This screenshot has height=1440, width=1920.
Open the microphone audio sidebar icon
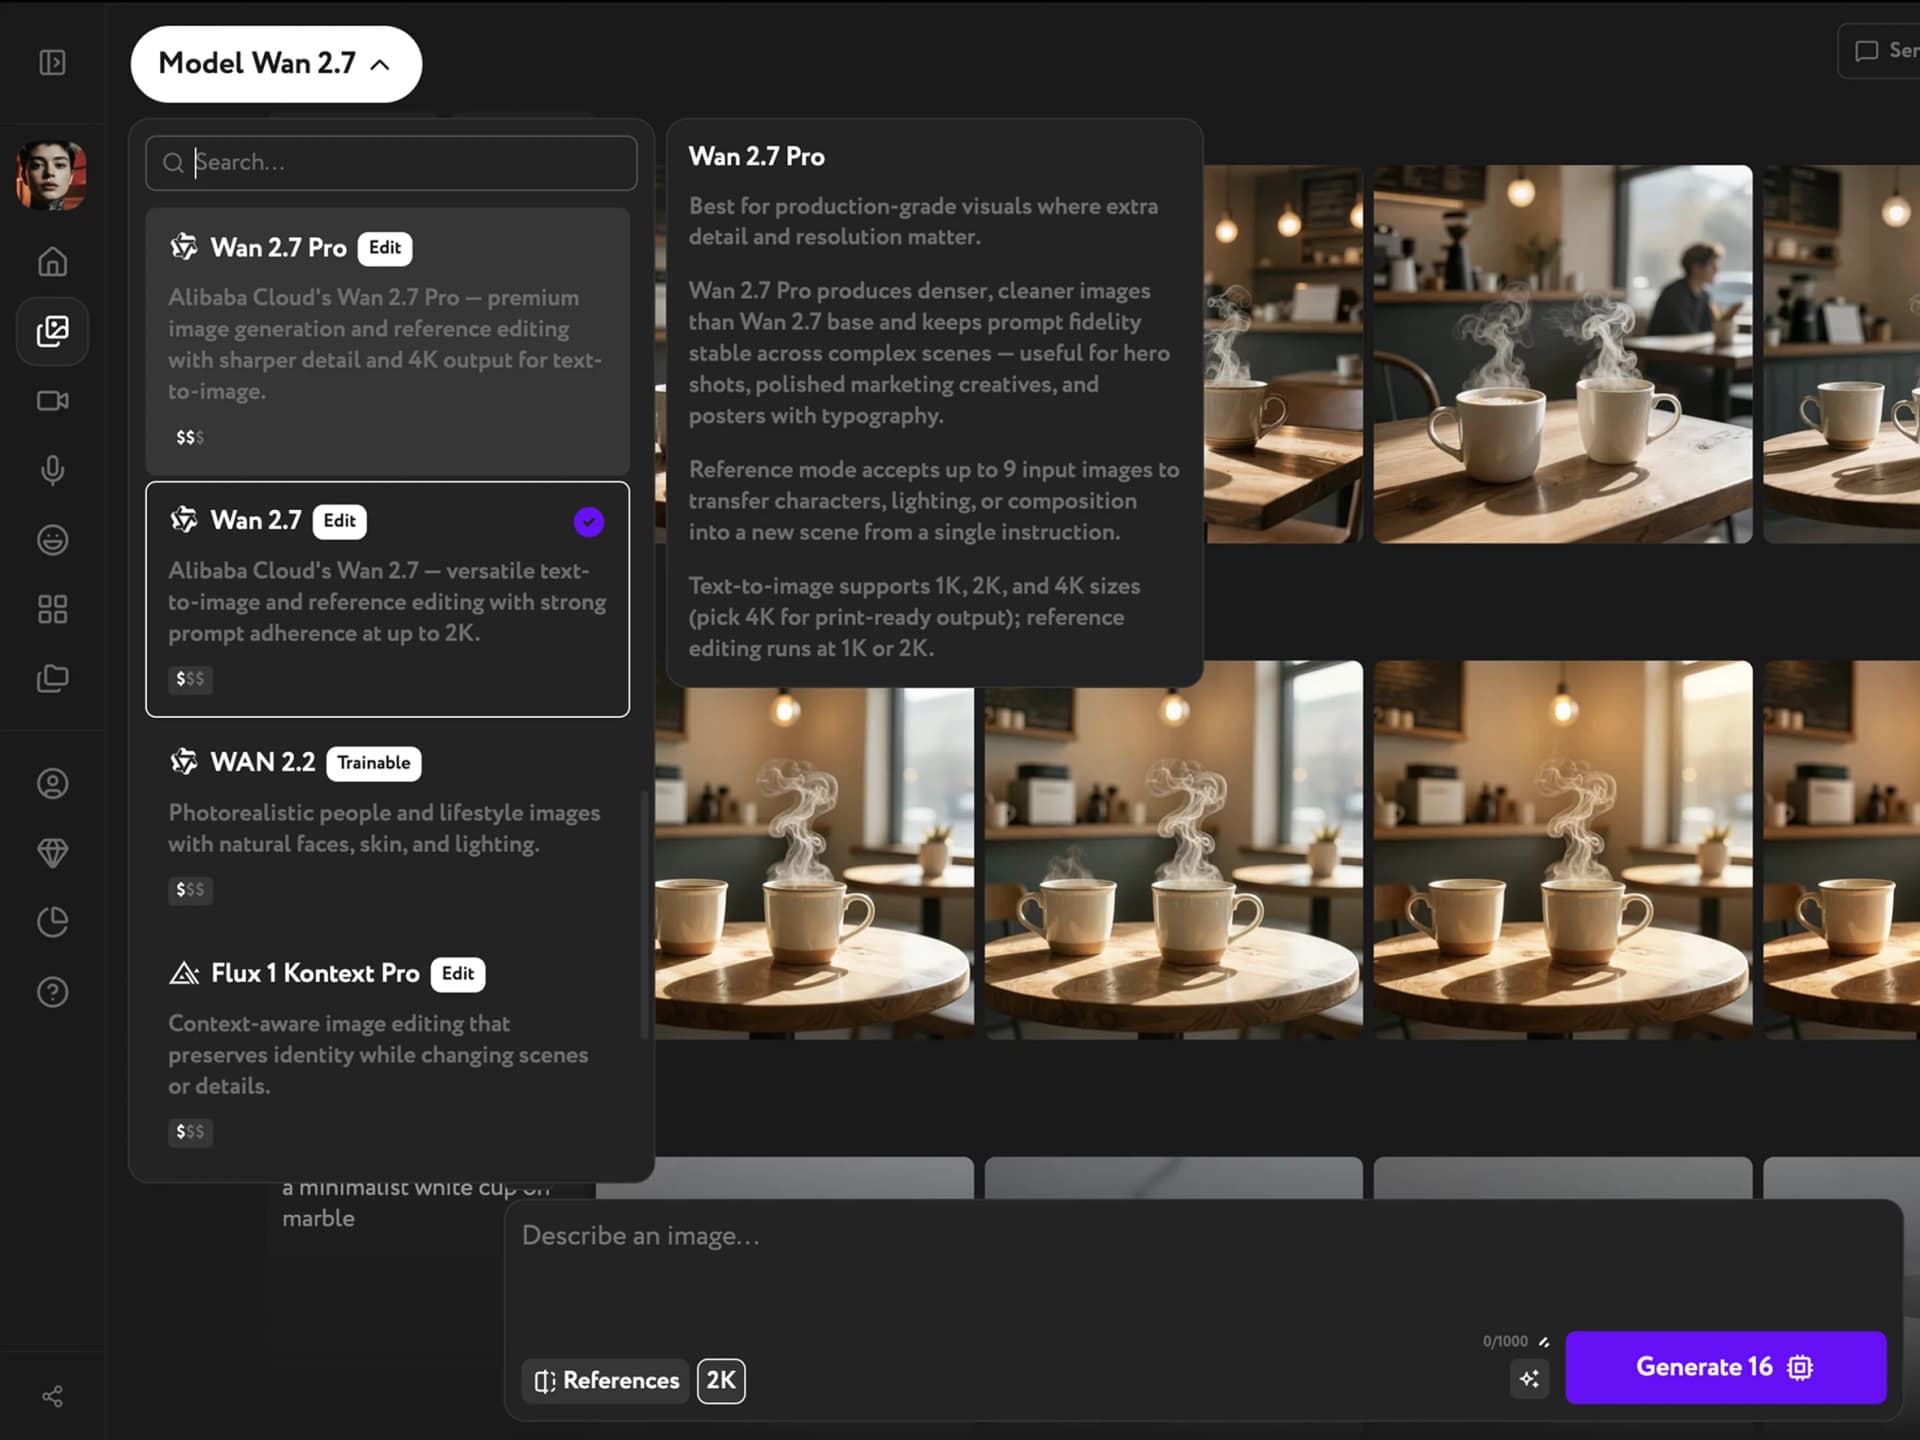click(x=52, y=470)
